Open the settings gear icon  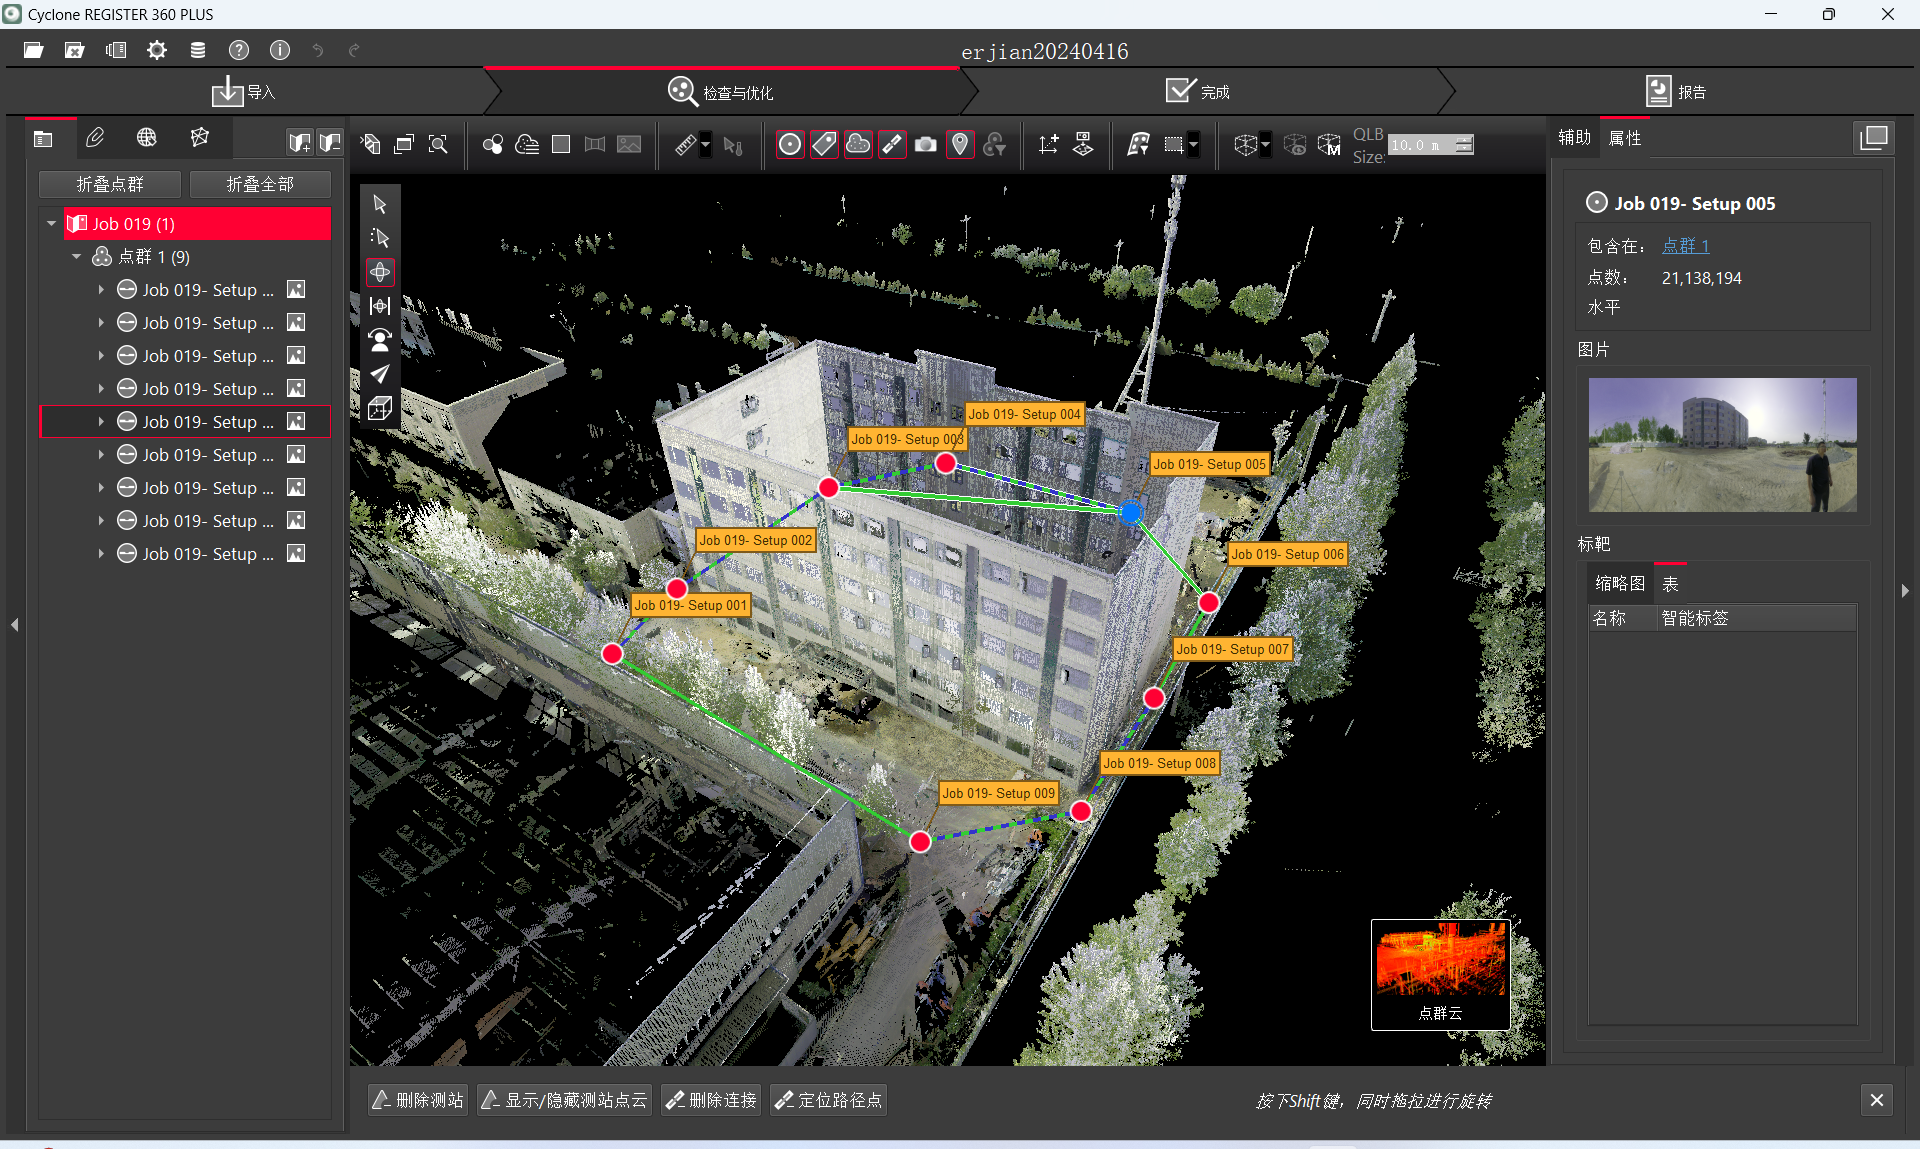tap(157, 50)
